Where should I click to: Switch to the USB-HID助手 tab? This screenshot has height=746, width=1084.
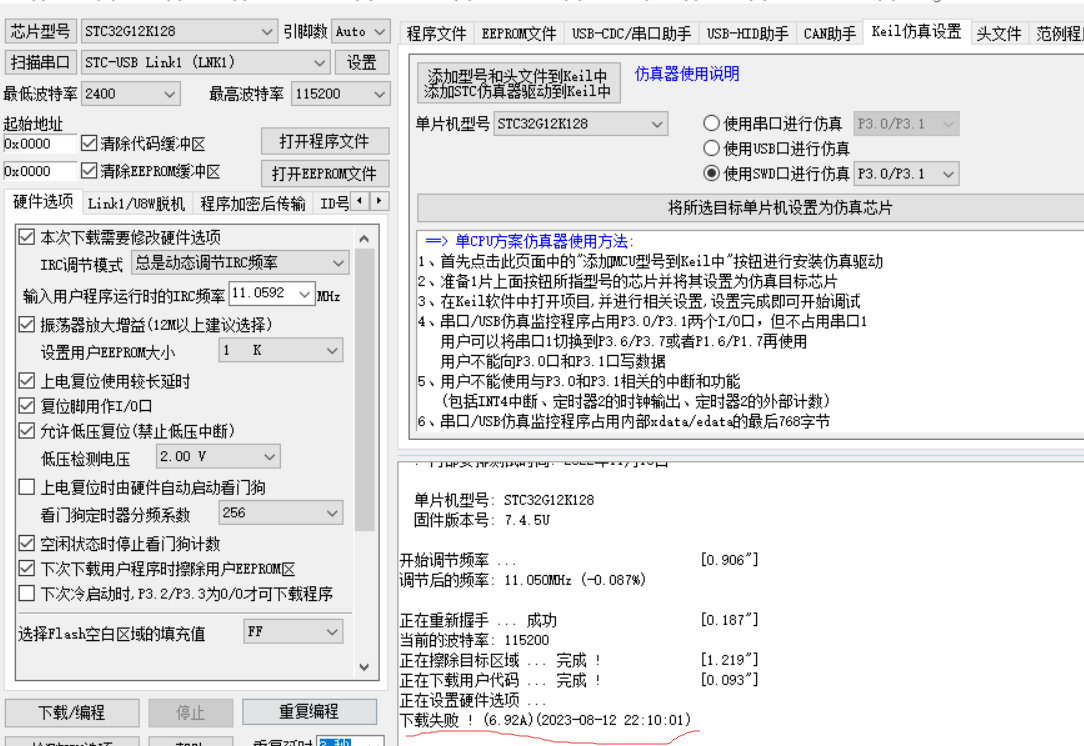point(747,33)
